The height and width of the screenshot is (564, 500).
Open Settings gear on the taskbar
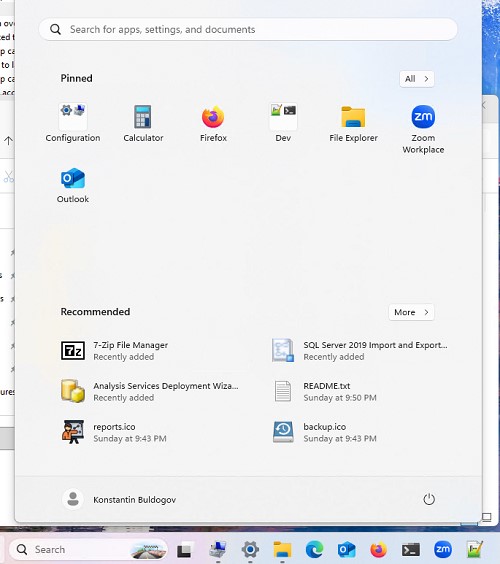pyautogui.click(x=250, y=550)
